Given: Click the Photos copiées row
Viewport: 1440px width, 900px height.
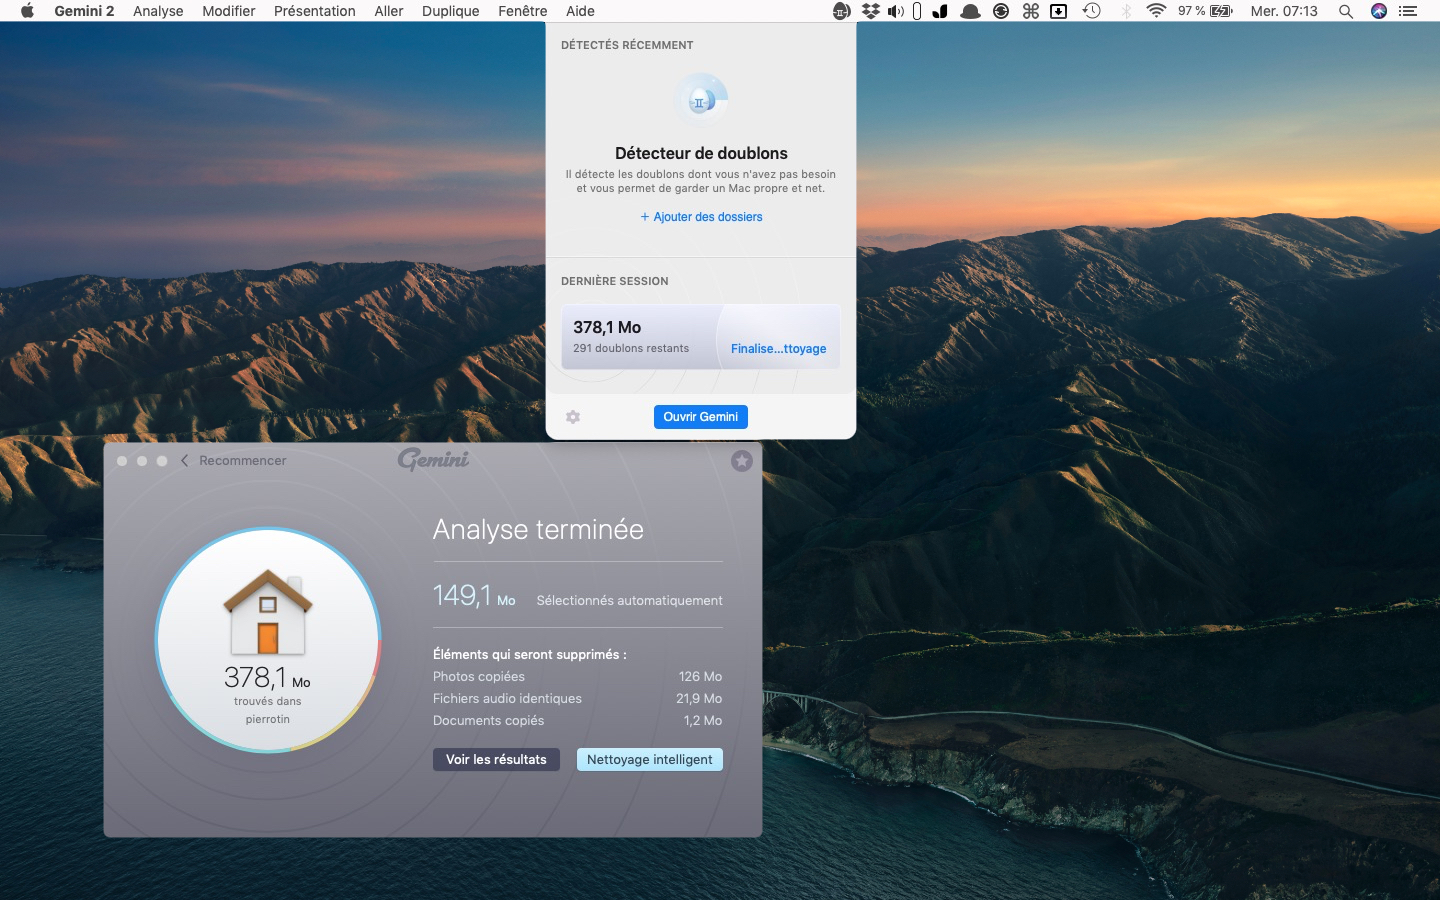Looking at the screenshot, I should 578,677.
